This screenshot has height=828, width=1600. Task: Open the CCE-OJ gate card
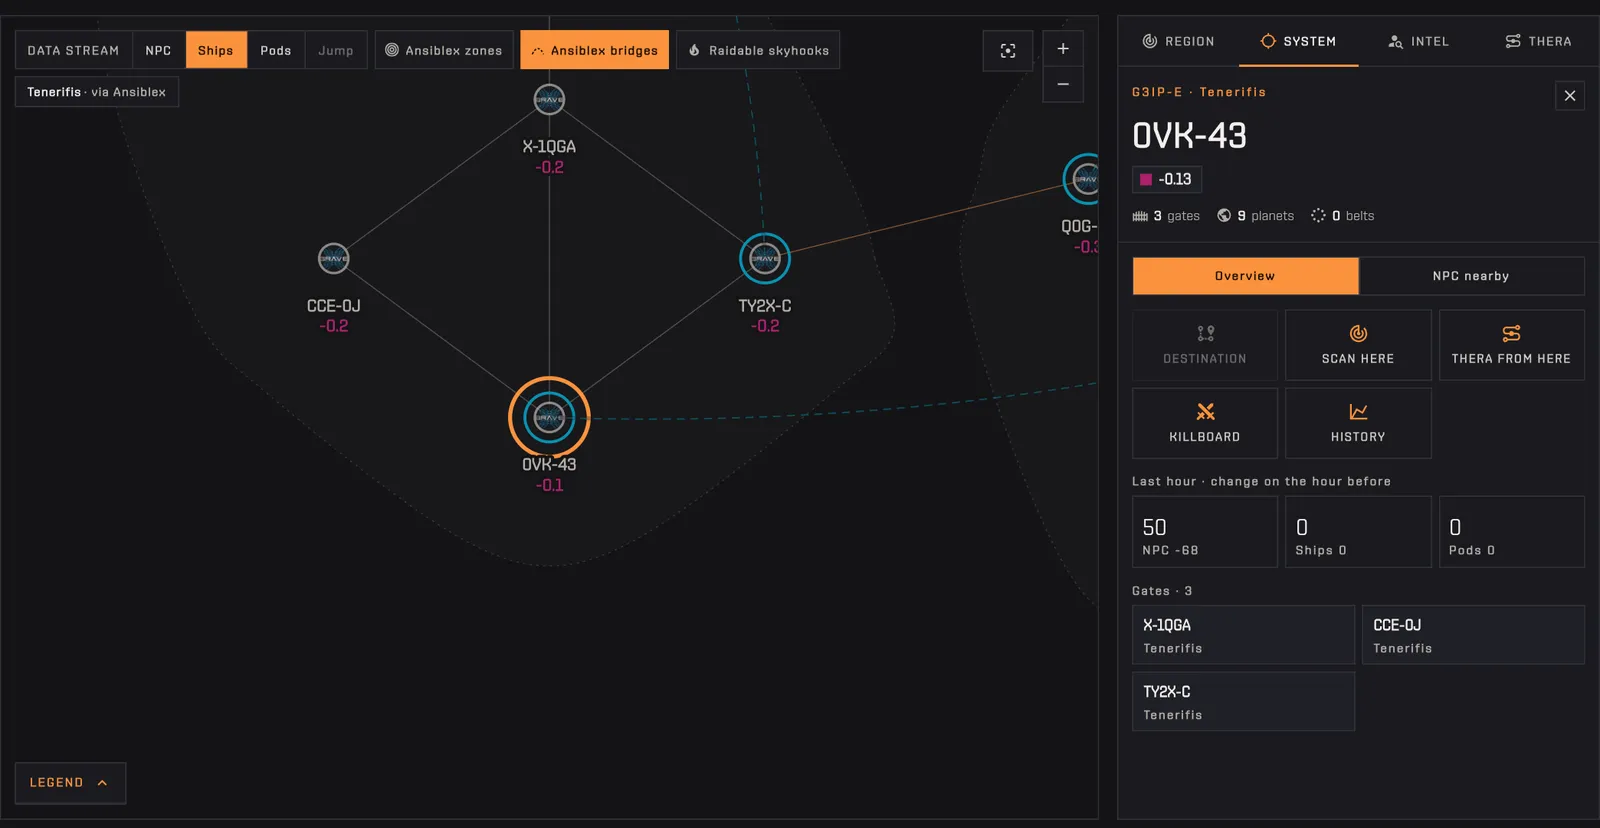(1473, 635)
